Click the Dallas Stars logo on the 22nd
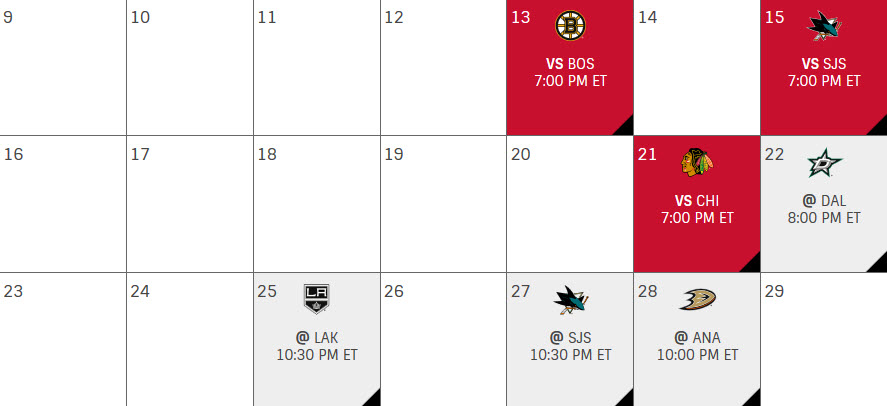Screen dimensions: 887x406 [x=824, y=163]
